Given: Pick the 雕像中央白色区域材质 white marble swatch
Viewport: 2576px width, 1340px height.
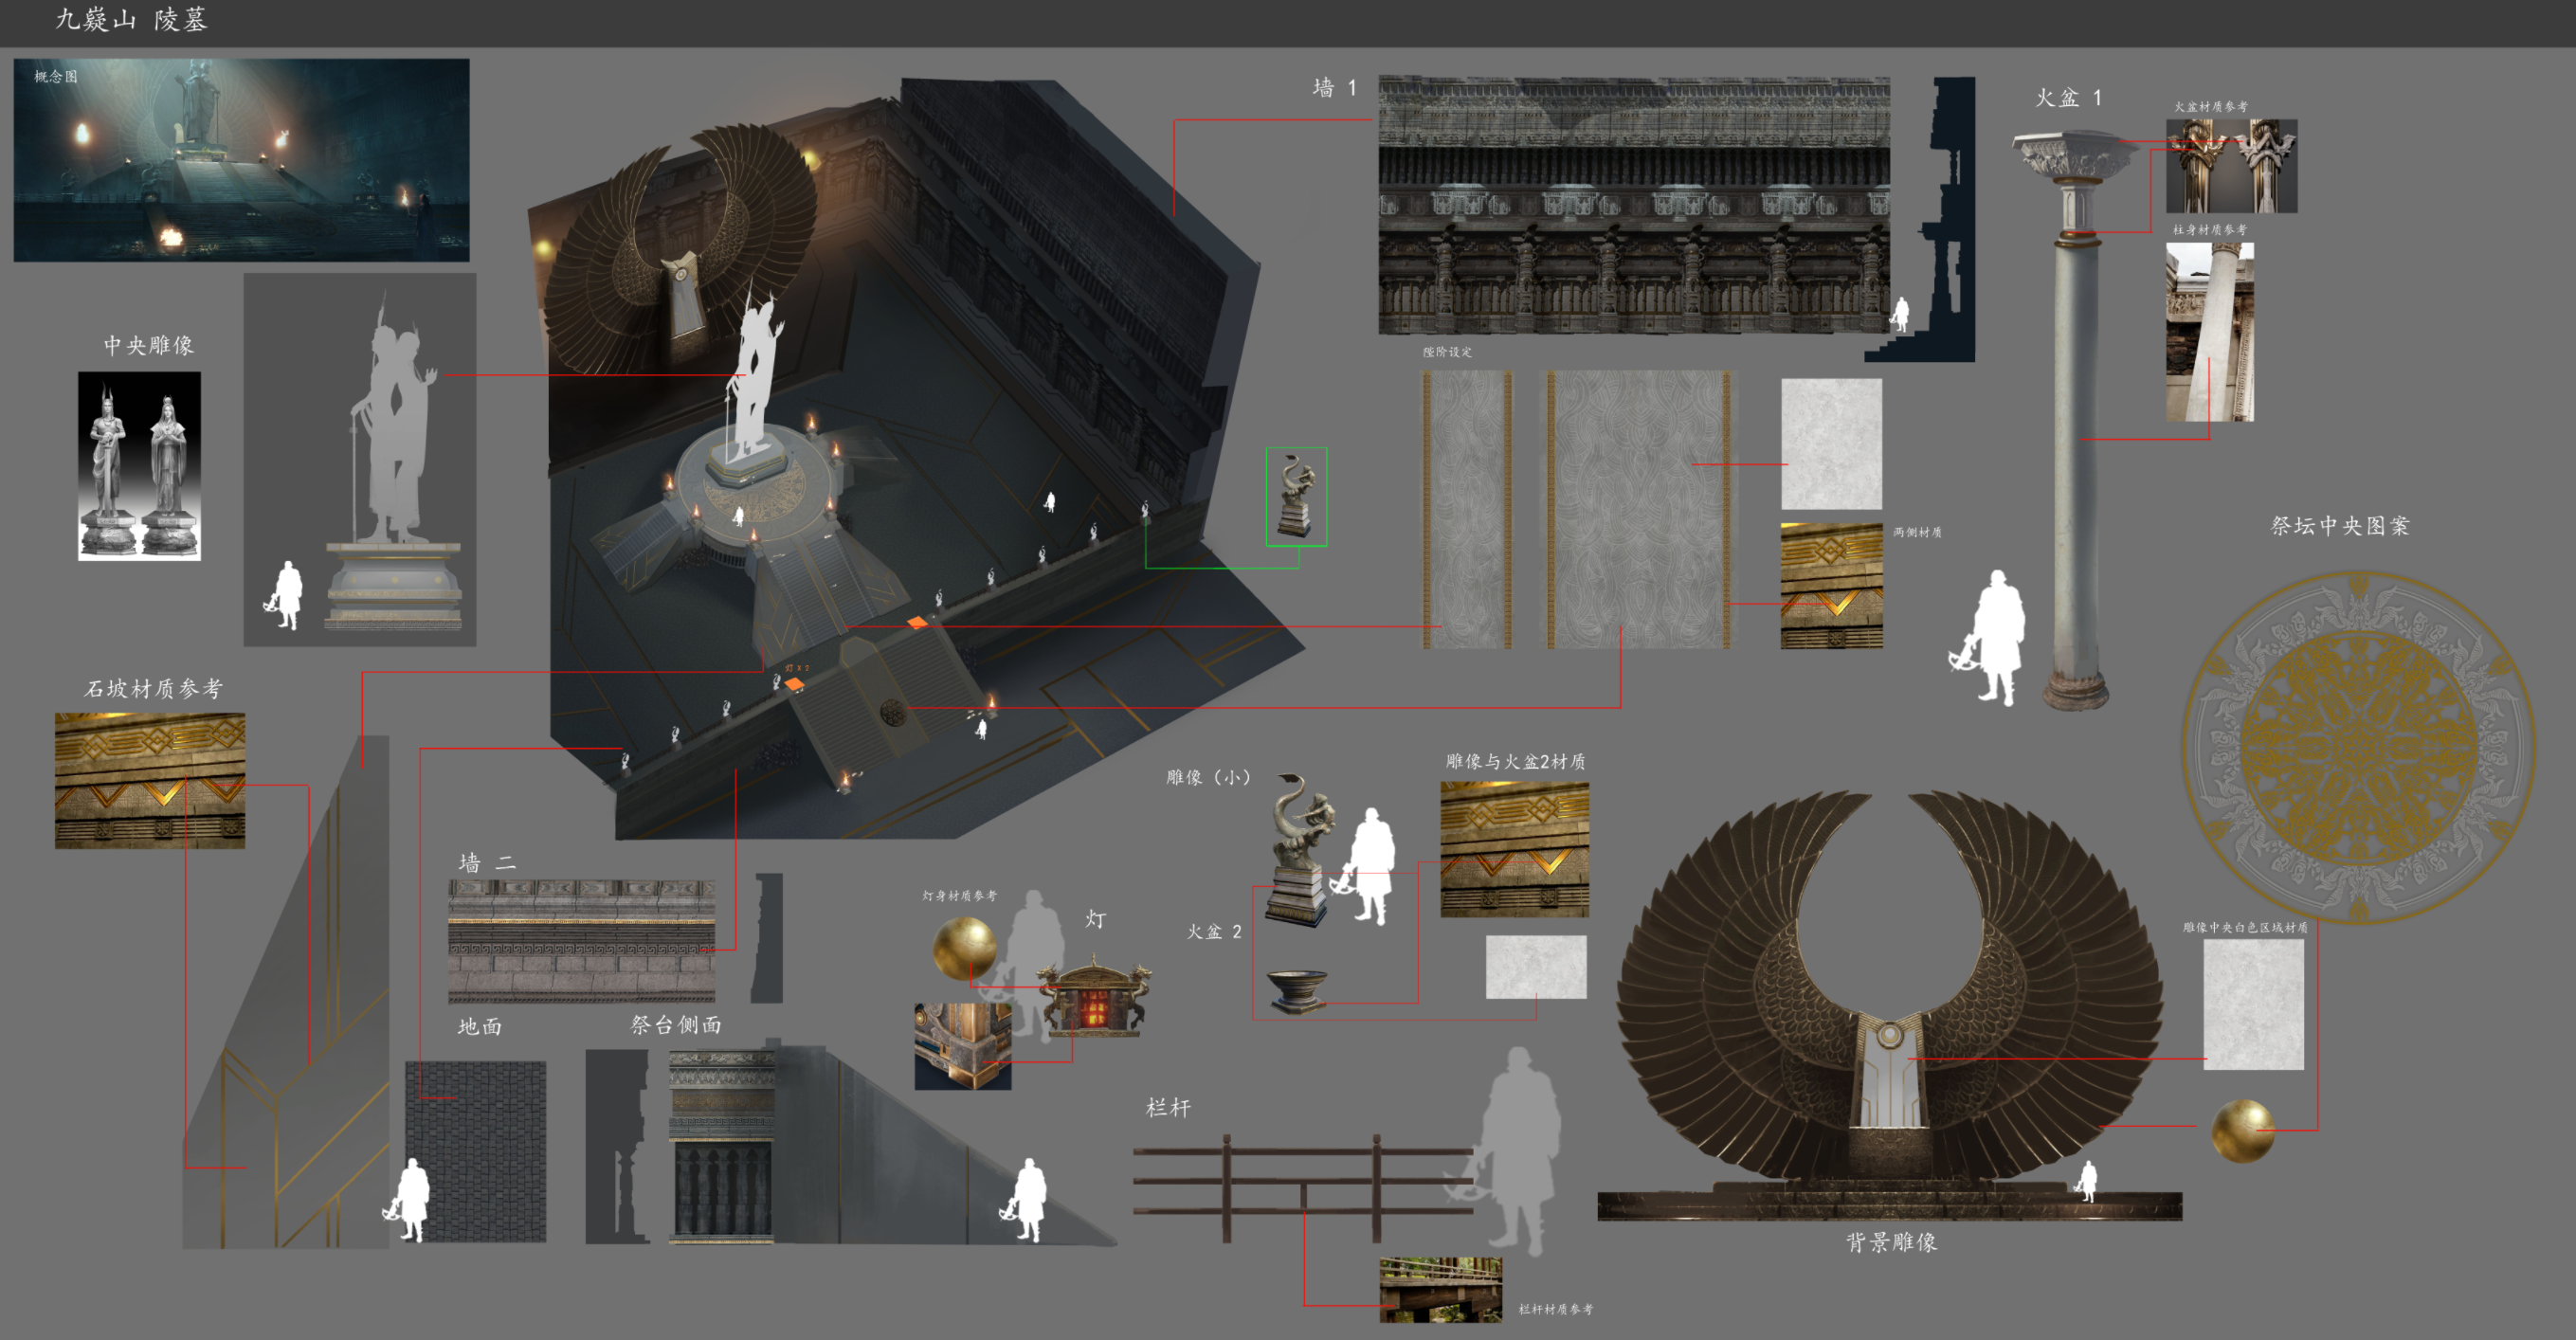Looking at the screenshot, I should [x=2253, y=1004].
